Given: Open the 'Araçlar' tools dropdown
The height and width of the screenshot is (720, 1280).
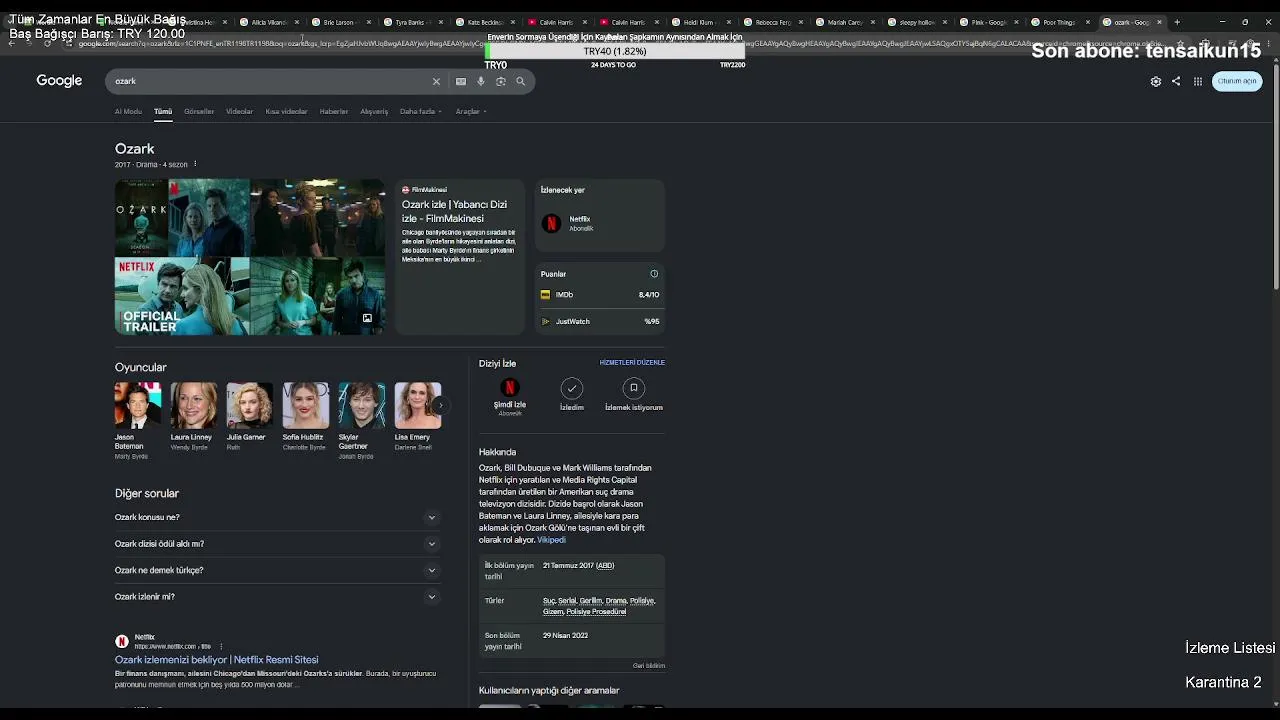Looking at the screenshot, I should pyautogui.click(x=471, y=112).
